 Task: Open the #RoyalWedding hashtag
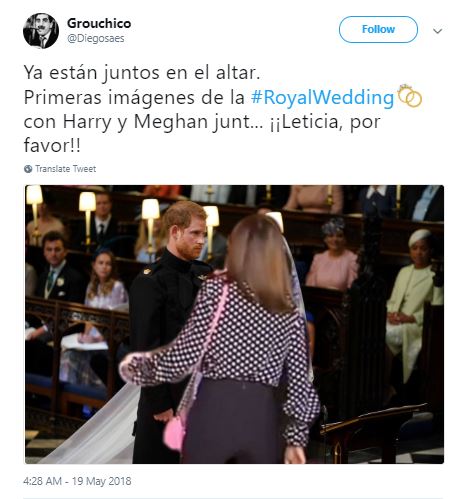(x=322, y=98)
